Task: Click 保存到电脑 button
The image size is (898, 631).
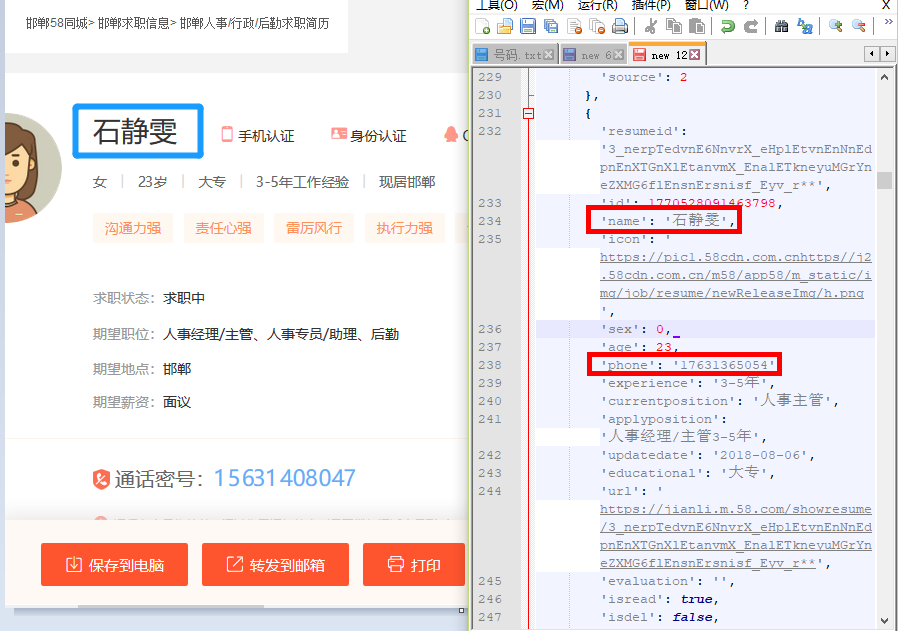Action: pos(115,565)
